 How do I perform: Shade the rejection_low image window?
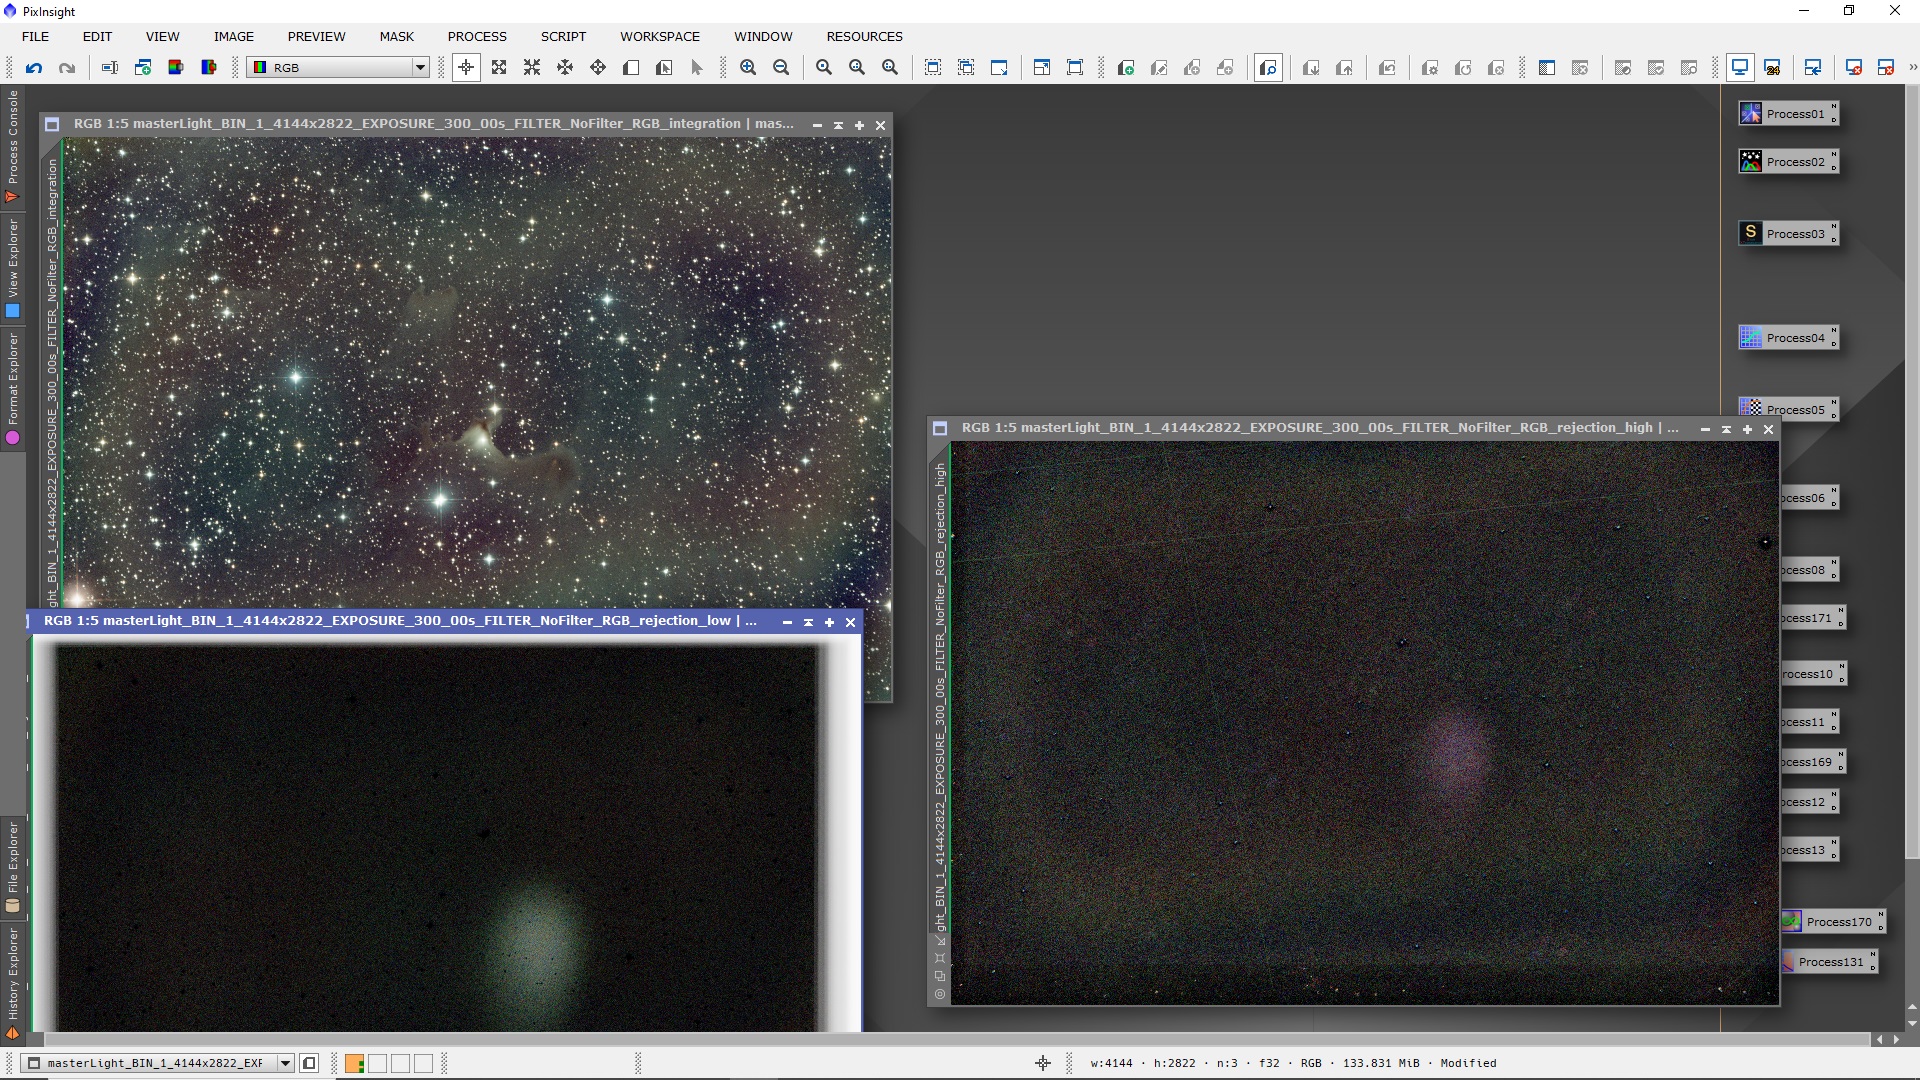point(808,622)
